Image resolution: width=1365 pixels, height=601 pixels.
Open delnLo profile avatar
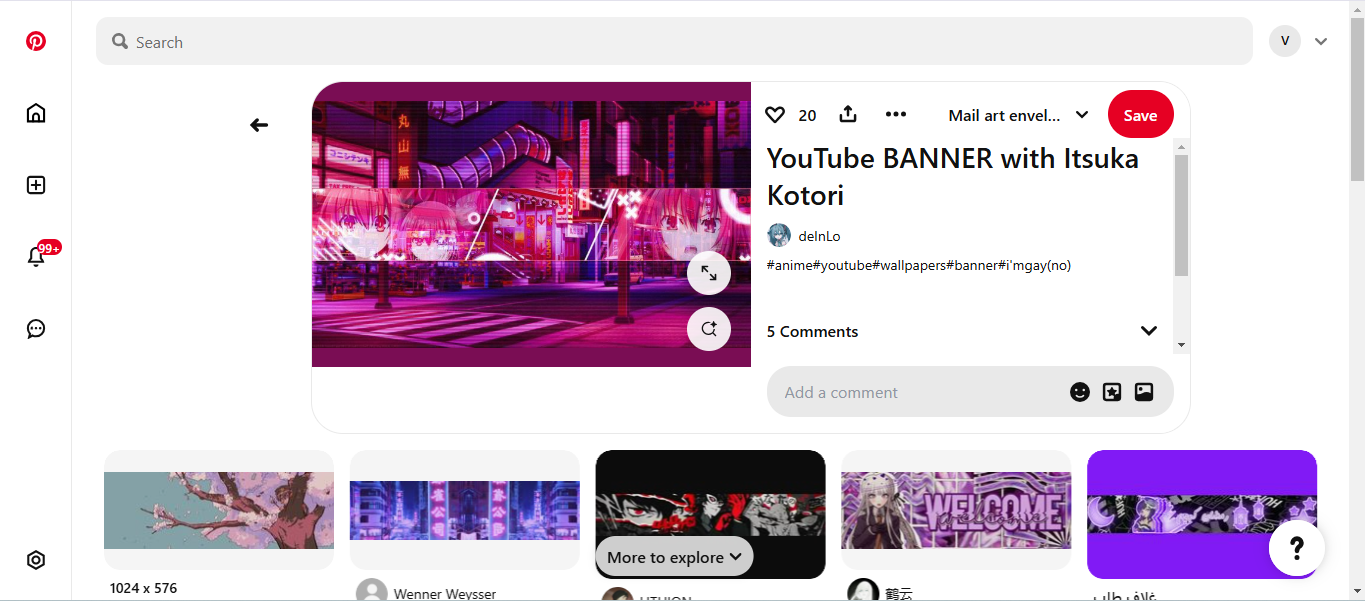click(779, 236)
